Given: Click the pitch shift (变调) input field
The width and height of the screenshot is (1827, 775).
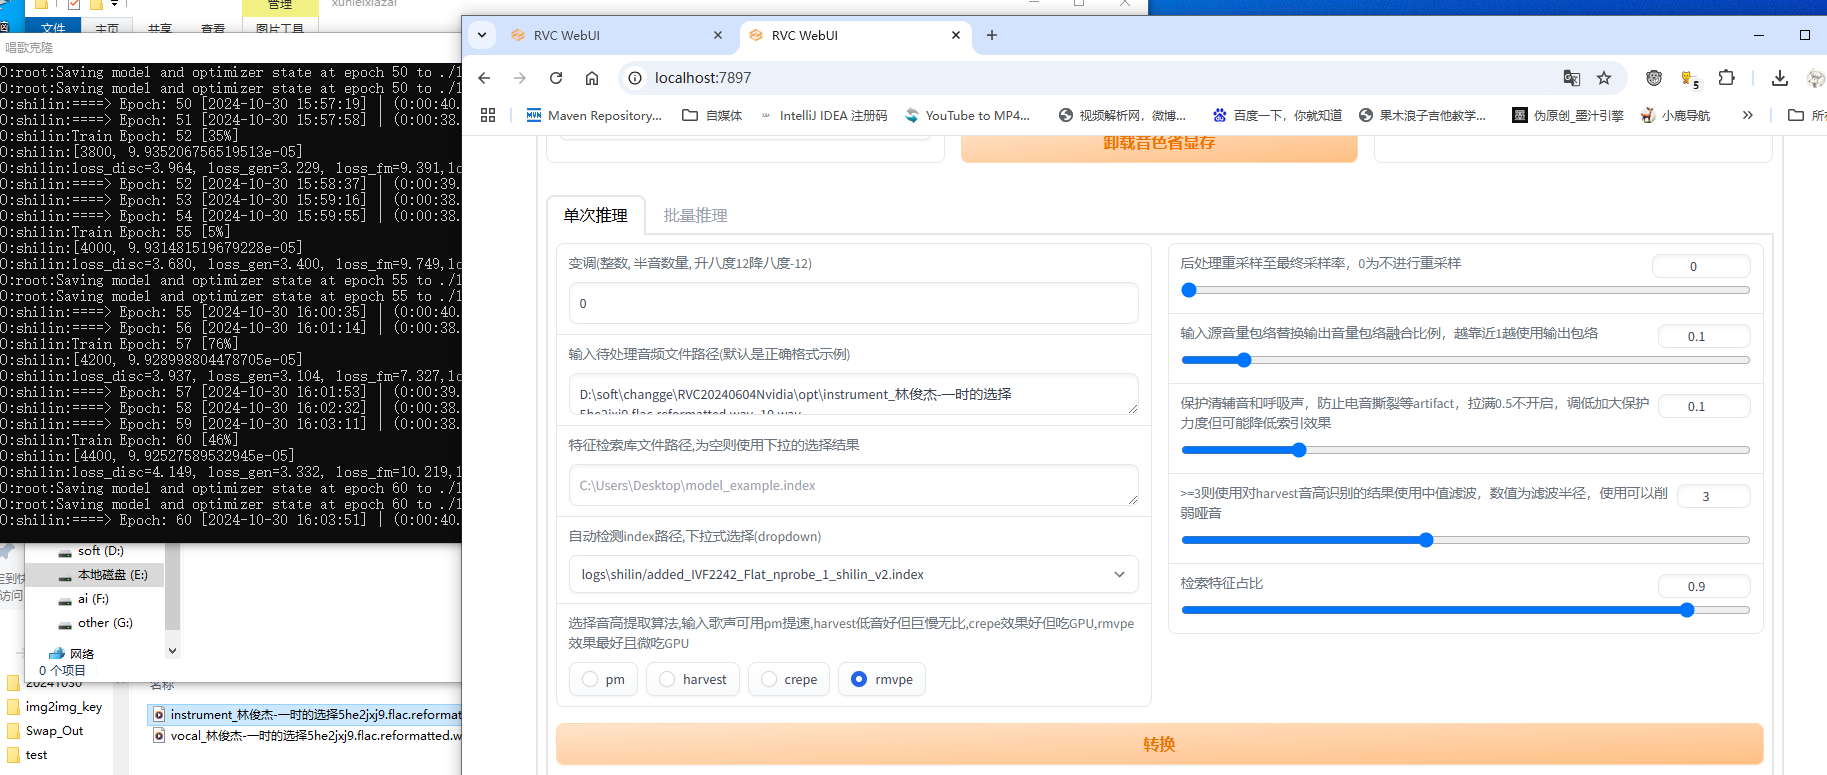Looking at the screenshot, I should click(x=853, y=303).
